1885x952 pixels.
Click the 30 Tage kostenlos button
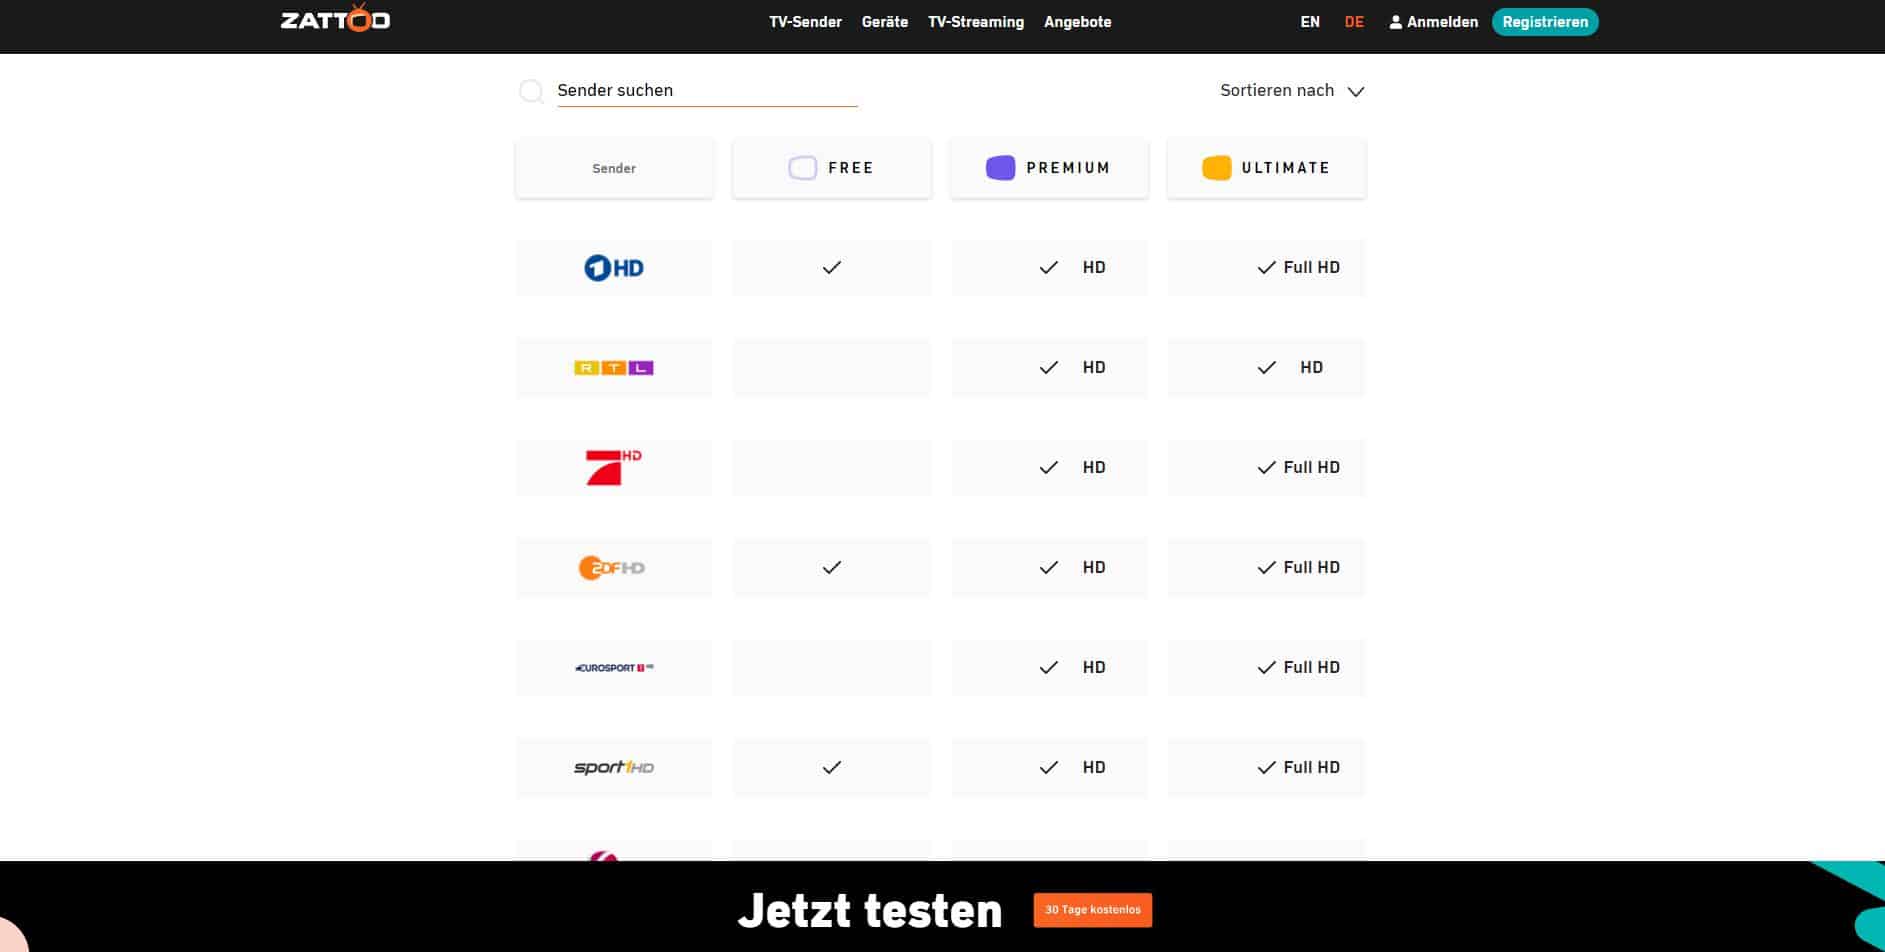[x=1093, y=910]
